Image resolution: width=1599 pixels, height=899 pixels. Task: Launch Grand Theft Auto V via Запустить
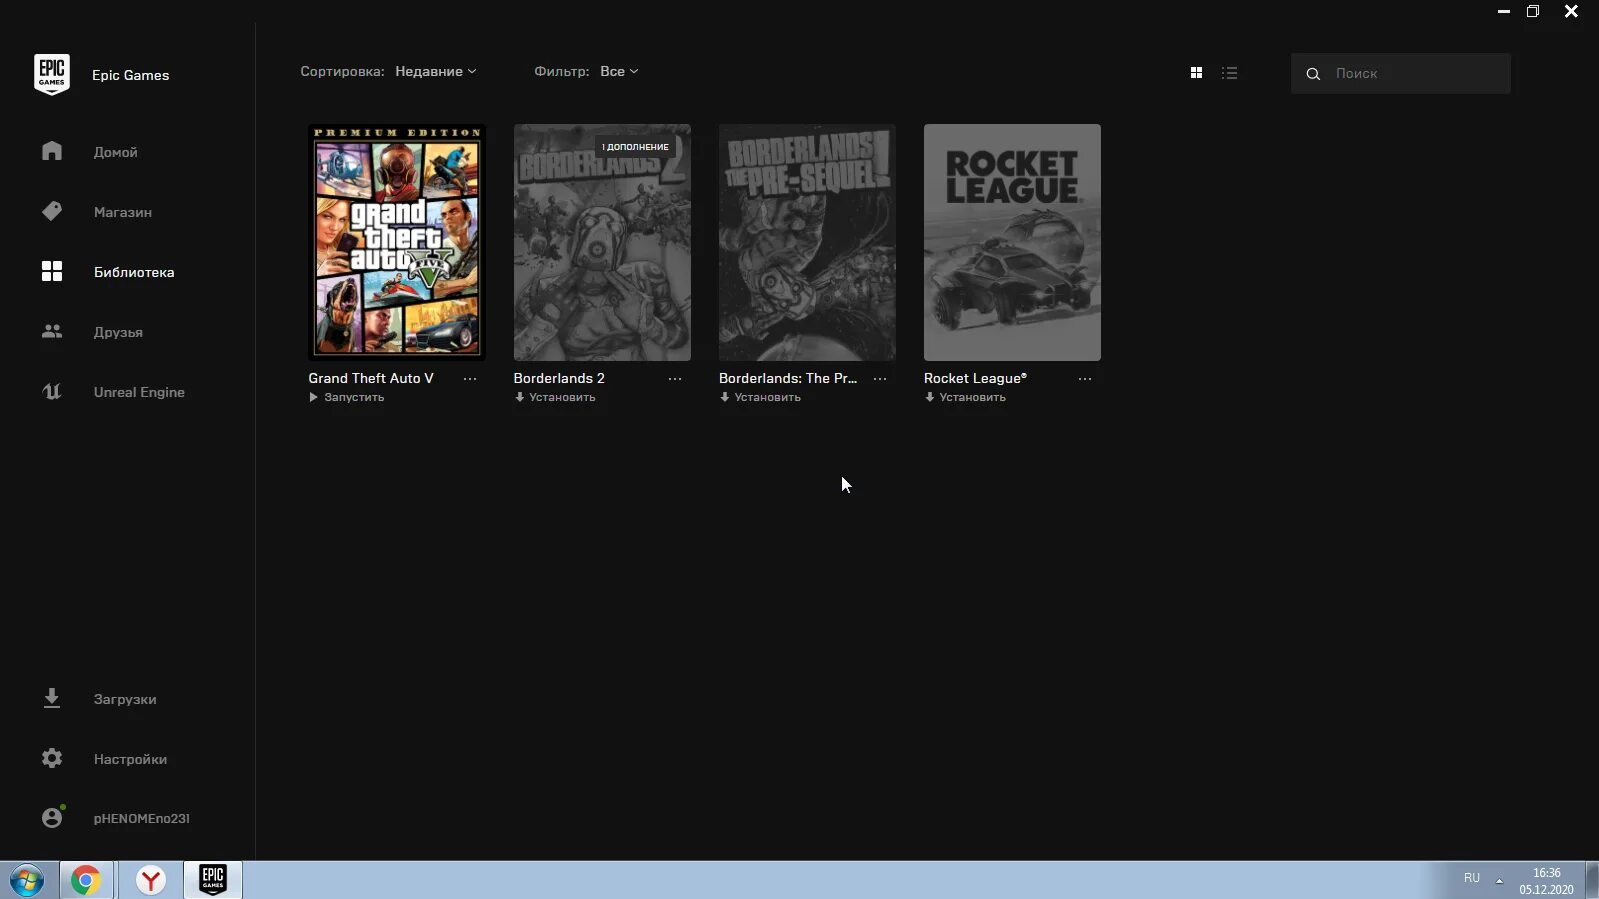point(347,397)
